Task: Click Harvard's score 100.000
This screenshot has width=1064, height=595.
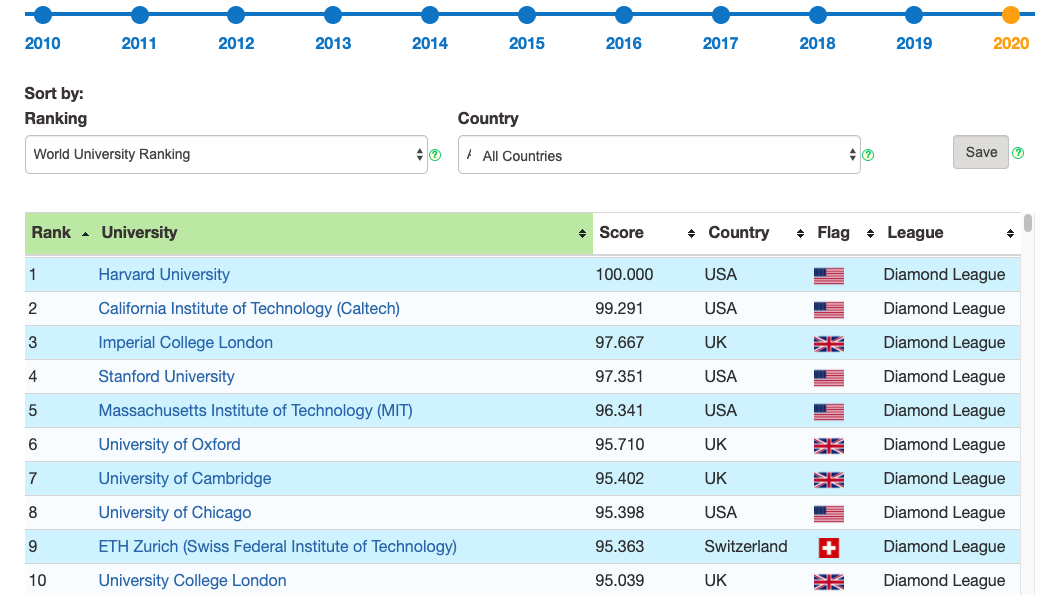Action: coord(624,275)
